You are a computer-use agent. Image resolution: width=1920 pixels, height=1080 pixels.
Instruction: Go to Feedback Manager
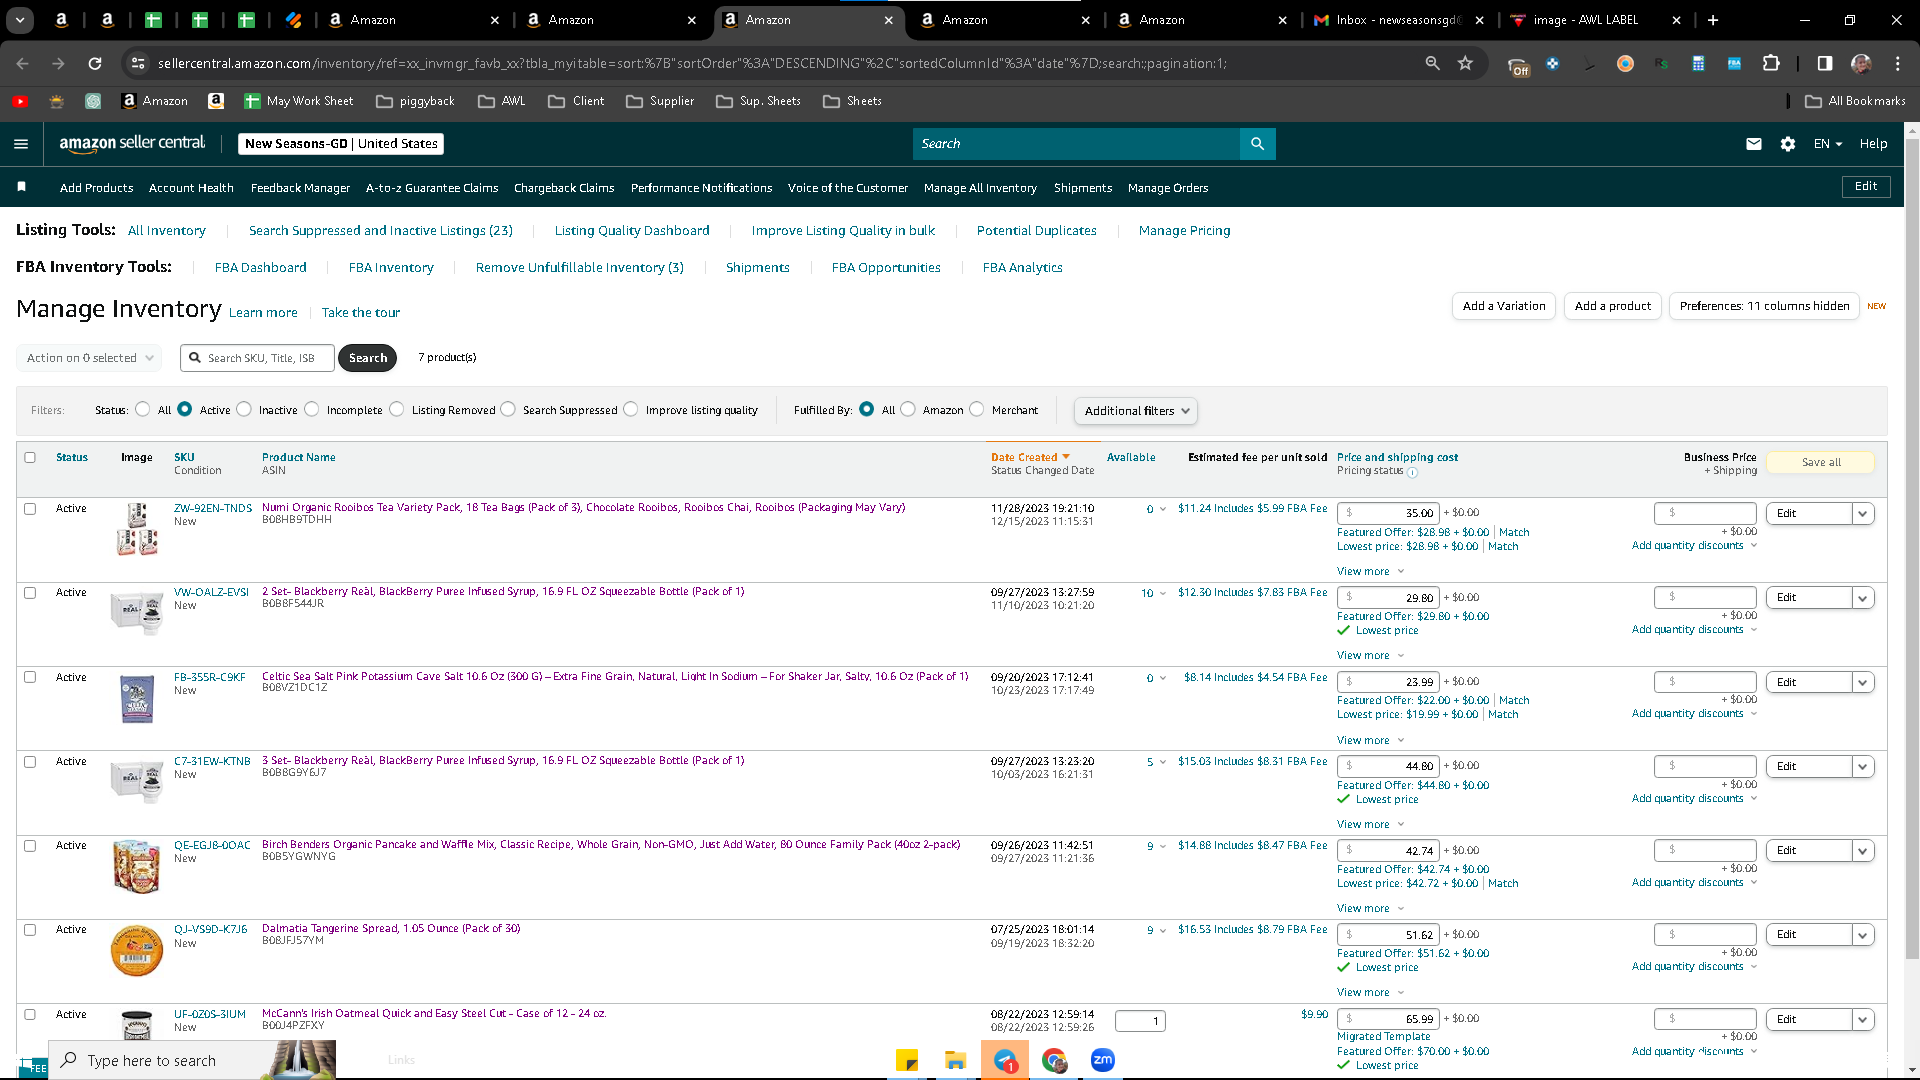[x=300, y=188]
